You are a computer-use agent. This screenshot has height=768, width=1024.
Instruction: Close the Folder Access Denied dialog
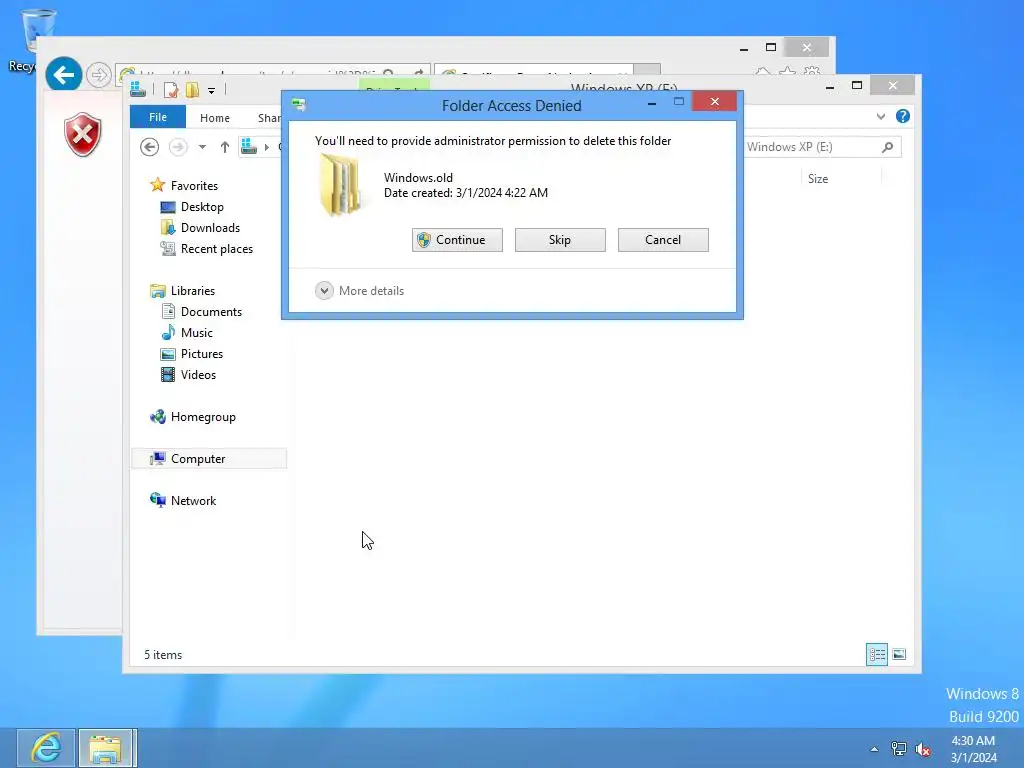click(714, 101)
